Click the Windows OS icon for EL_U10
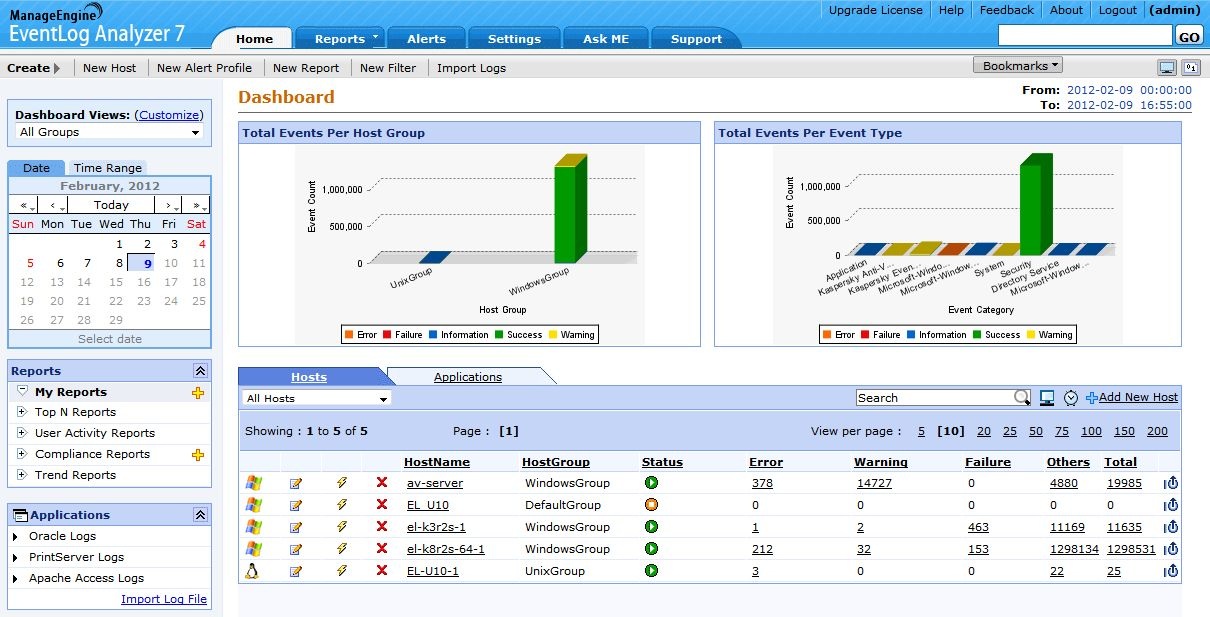 254,505
